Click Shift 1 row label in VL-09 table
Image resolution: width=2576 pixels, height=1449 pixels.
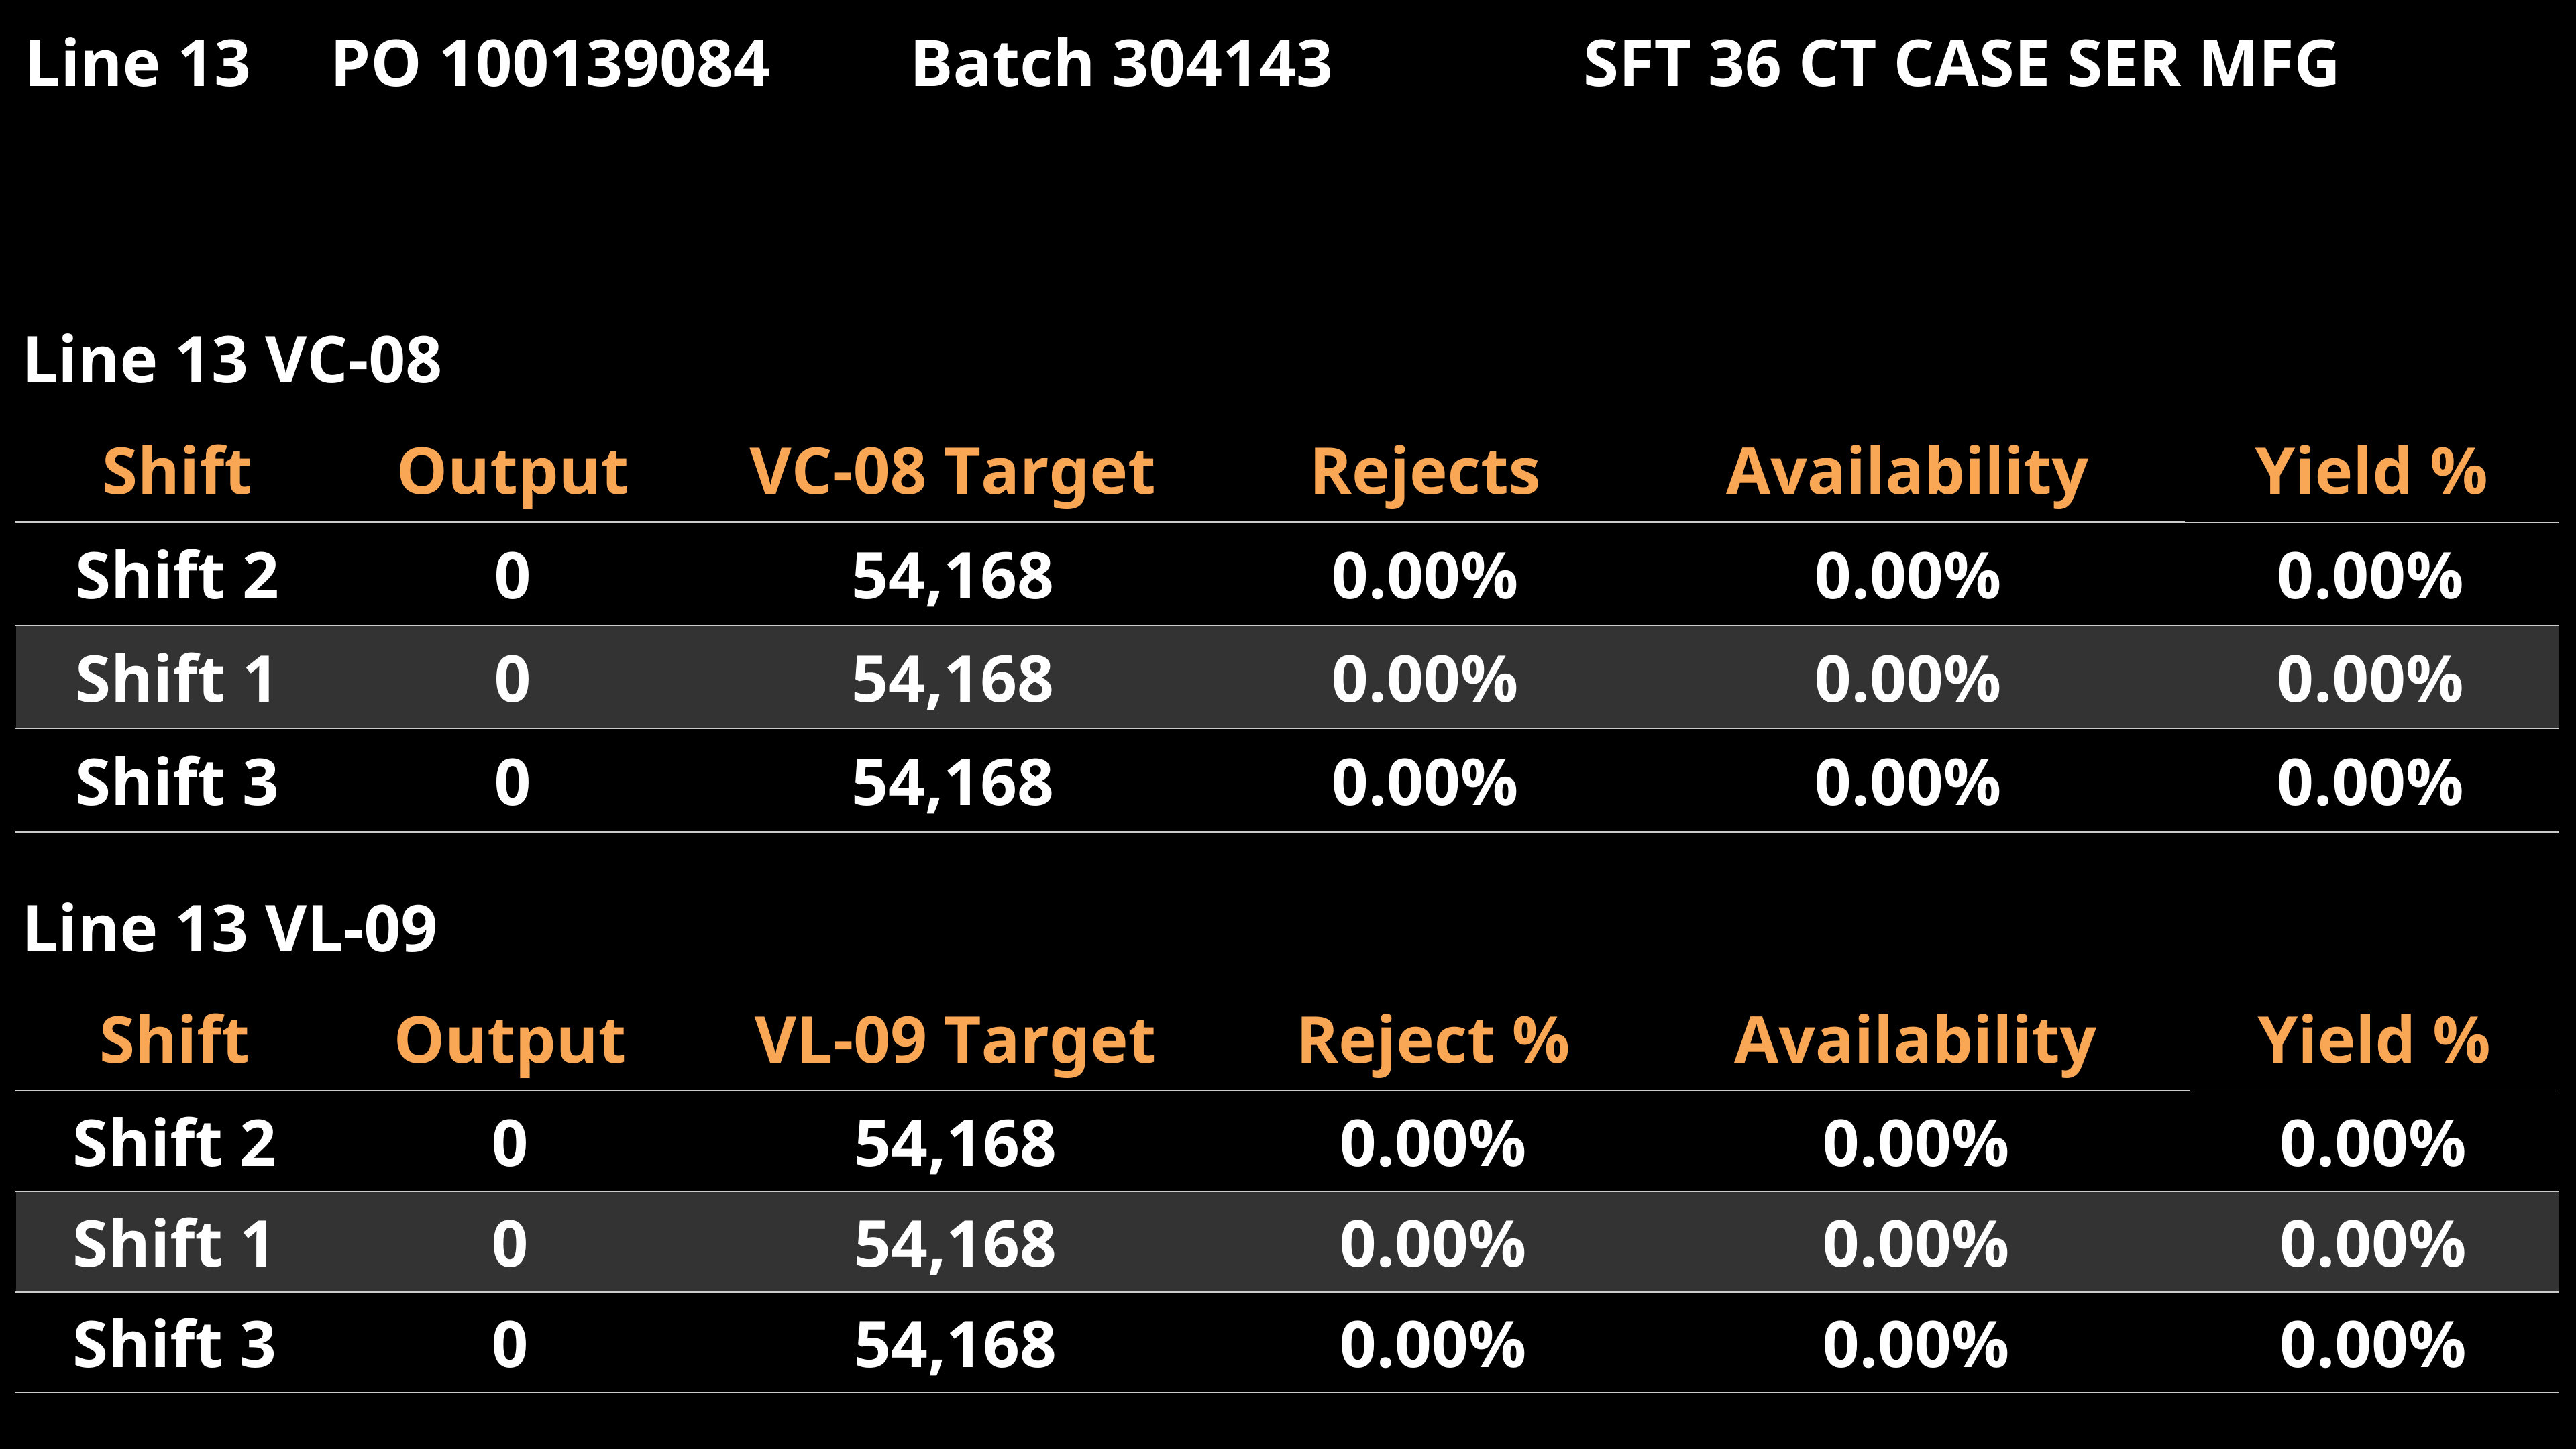[173, 1245]
